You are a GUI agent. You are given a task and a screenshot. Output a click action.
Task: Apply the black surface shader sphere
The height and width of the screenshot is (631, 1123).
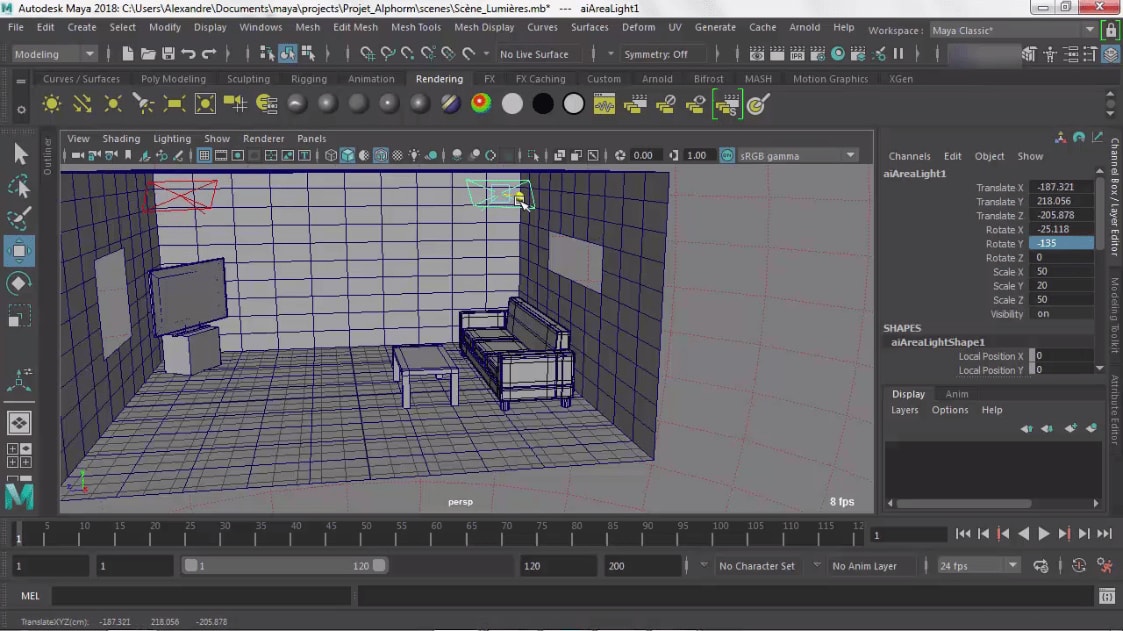(543, 104)
